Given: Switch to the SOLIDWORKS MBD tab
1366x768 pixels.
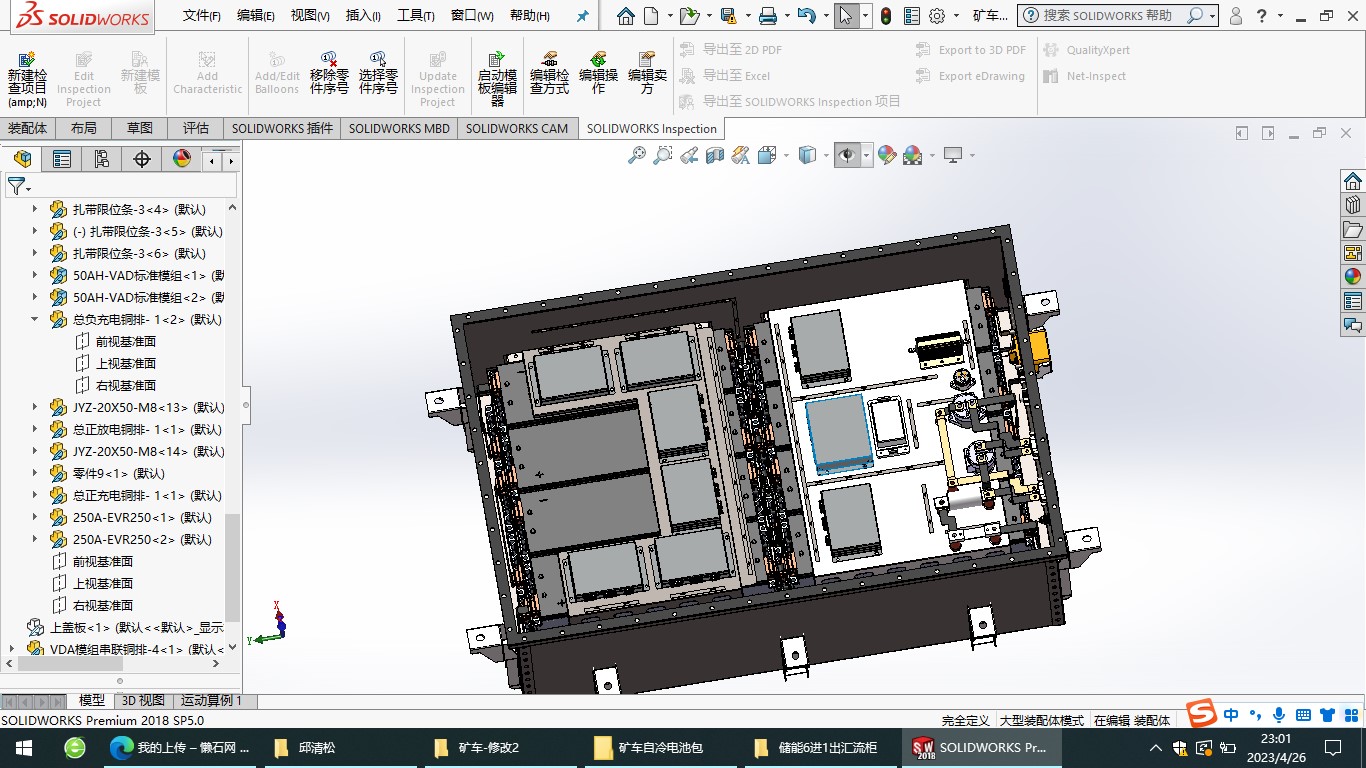Looking at the screenshot, I should 399,128.
